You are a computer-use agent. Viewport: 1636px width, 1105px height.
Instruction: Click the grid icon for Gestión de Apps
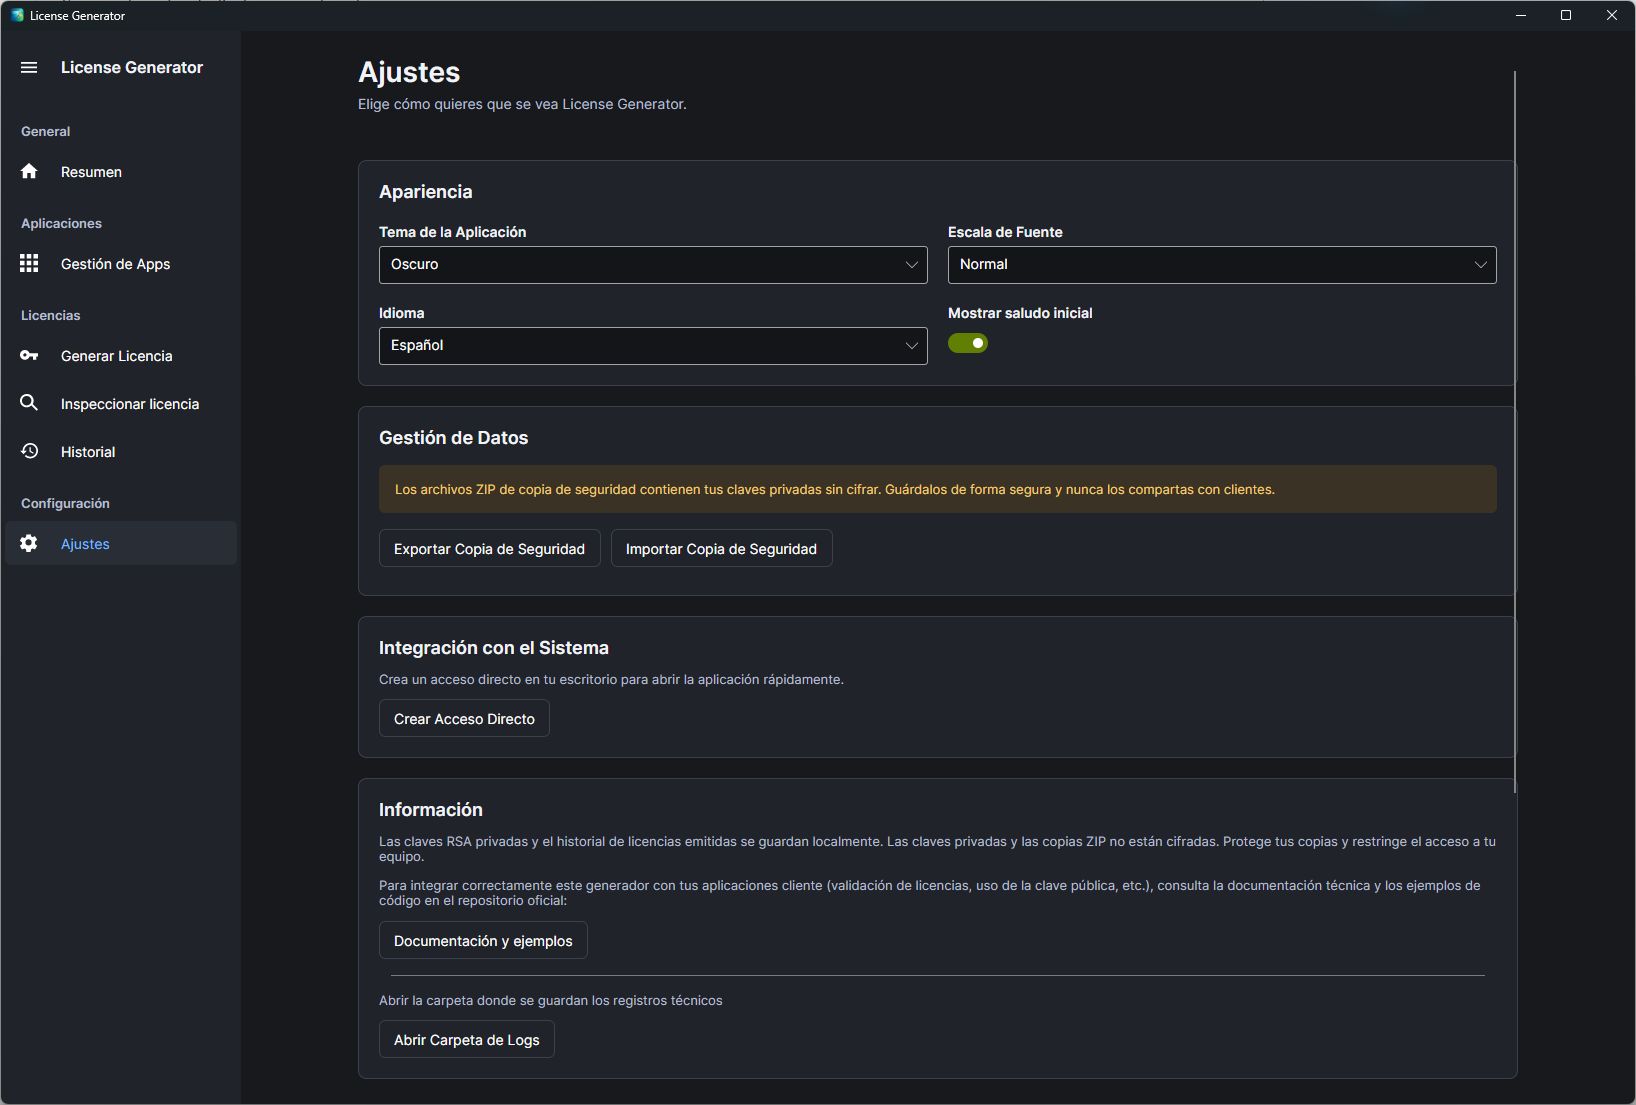(x=29, y=263)
